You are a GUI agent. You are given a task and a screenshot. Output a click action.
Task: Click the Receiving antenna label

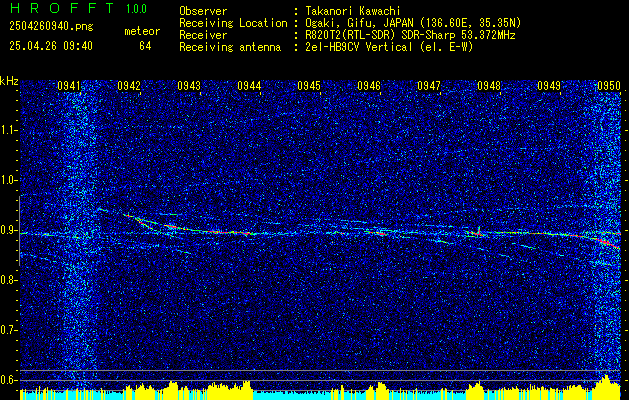tap(230, 47)
